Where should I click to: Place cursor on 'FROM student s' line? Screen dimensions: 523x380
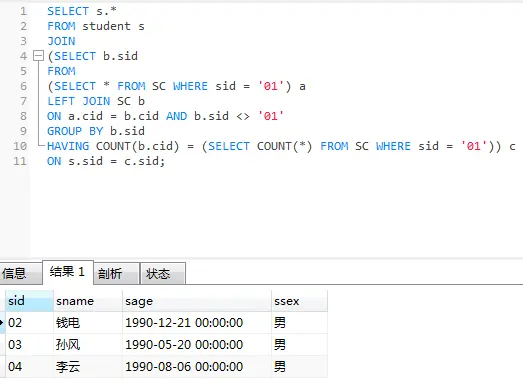(x=96, y=26)
